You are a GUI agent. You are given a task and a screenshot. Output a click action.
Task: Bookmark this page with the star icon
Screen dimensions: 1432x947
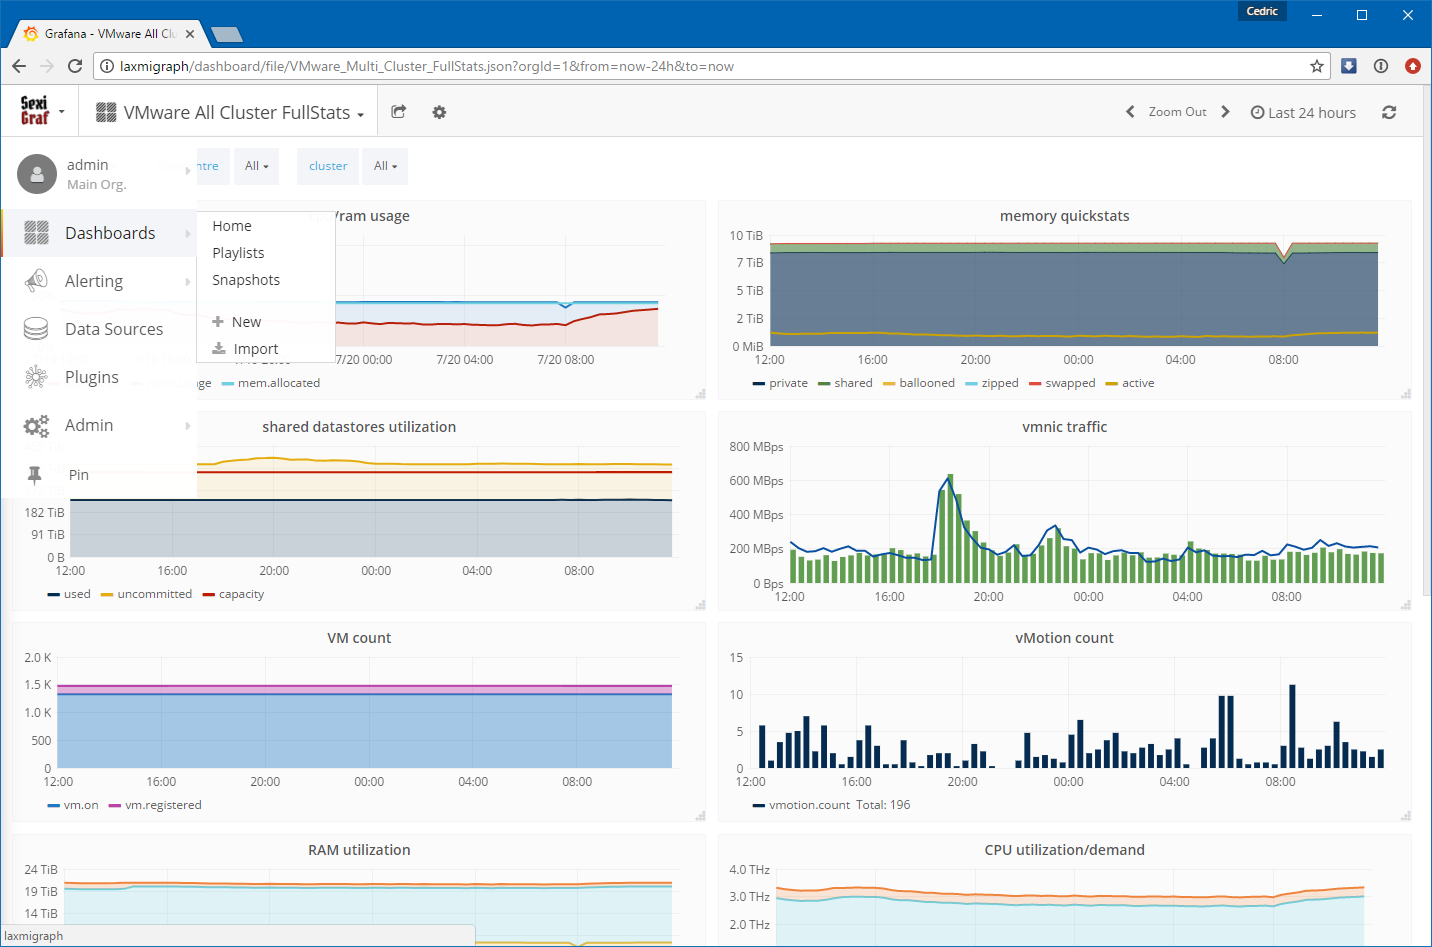click(1317, 66)
